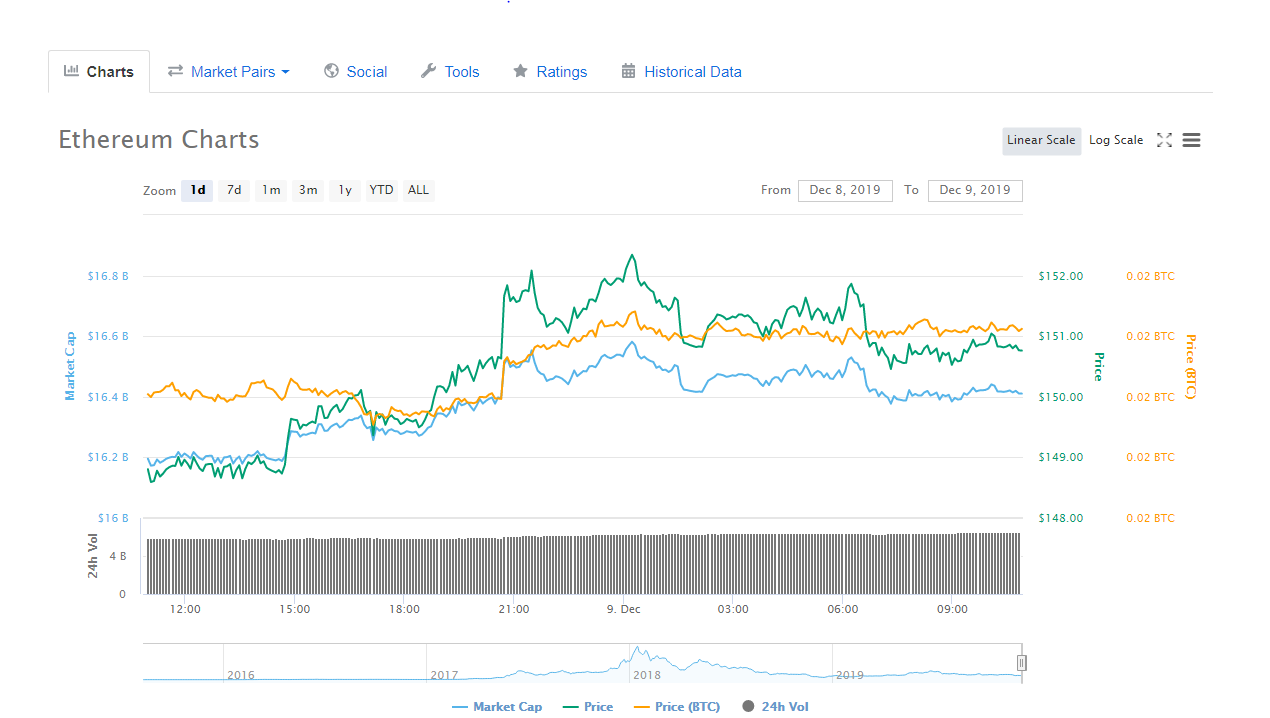
Task: Click the Charts tab bar-chart icon
Action: [71, 71]
